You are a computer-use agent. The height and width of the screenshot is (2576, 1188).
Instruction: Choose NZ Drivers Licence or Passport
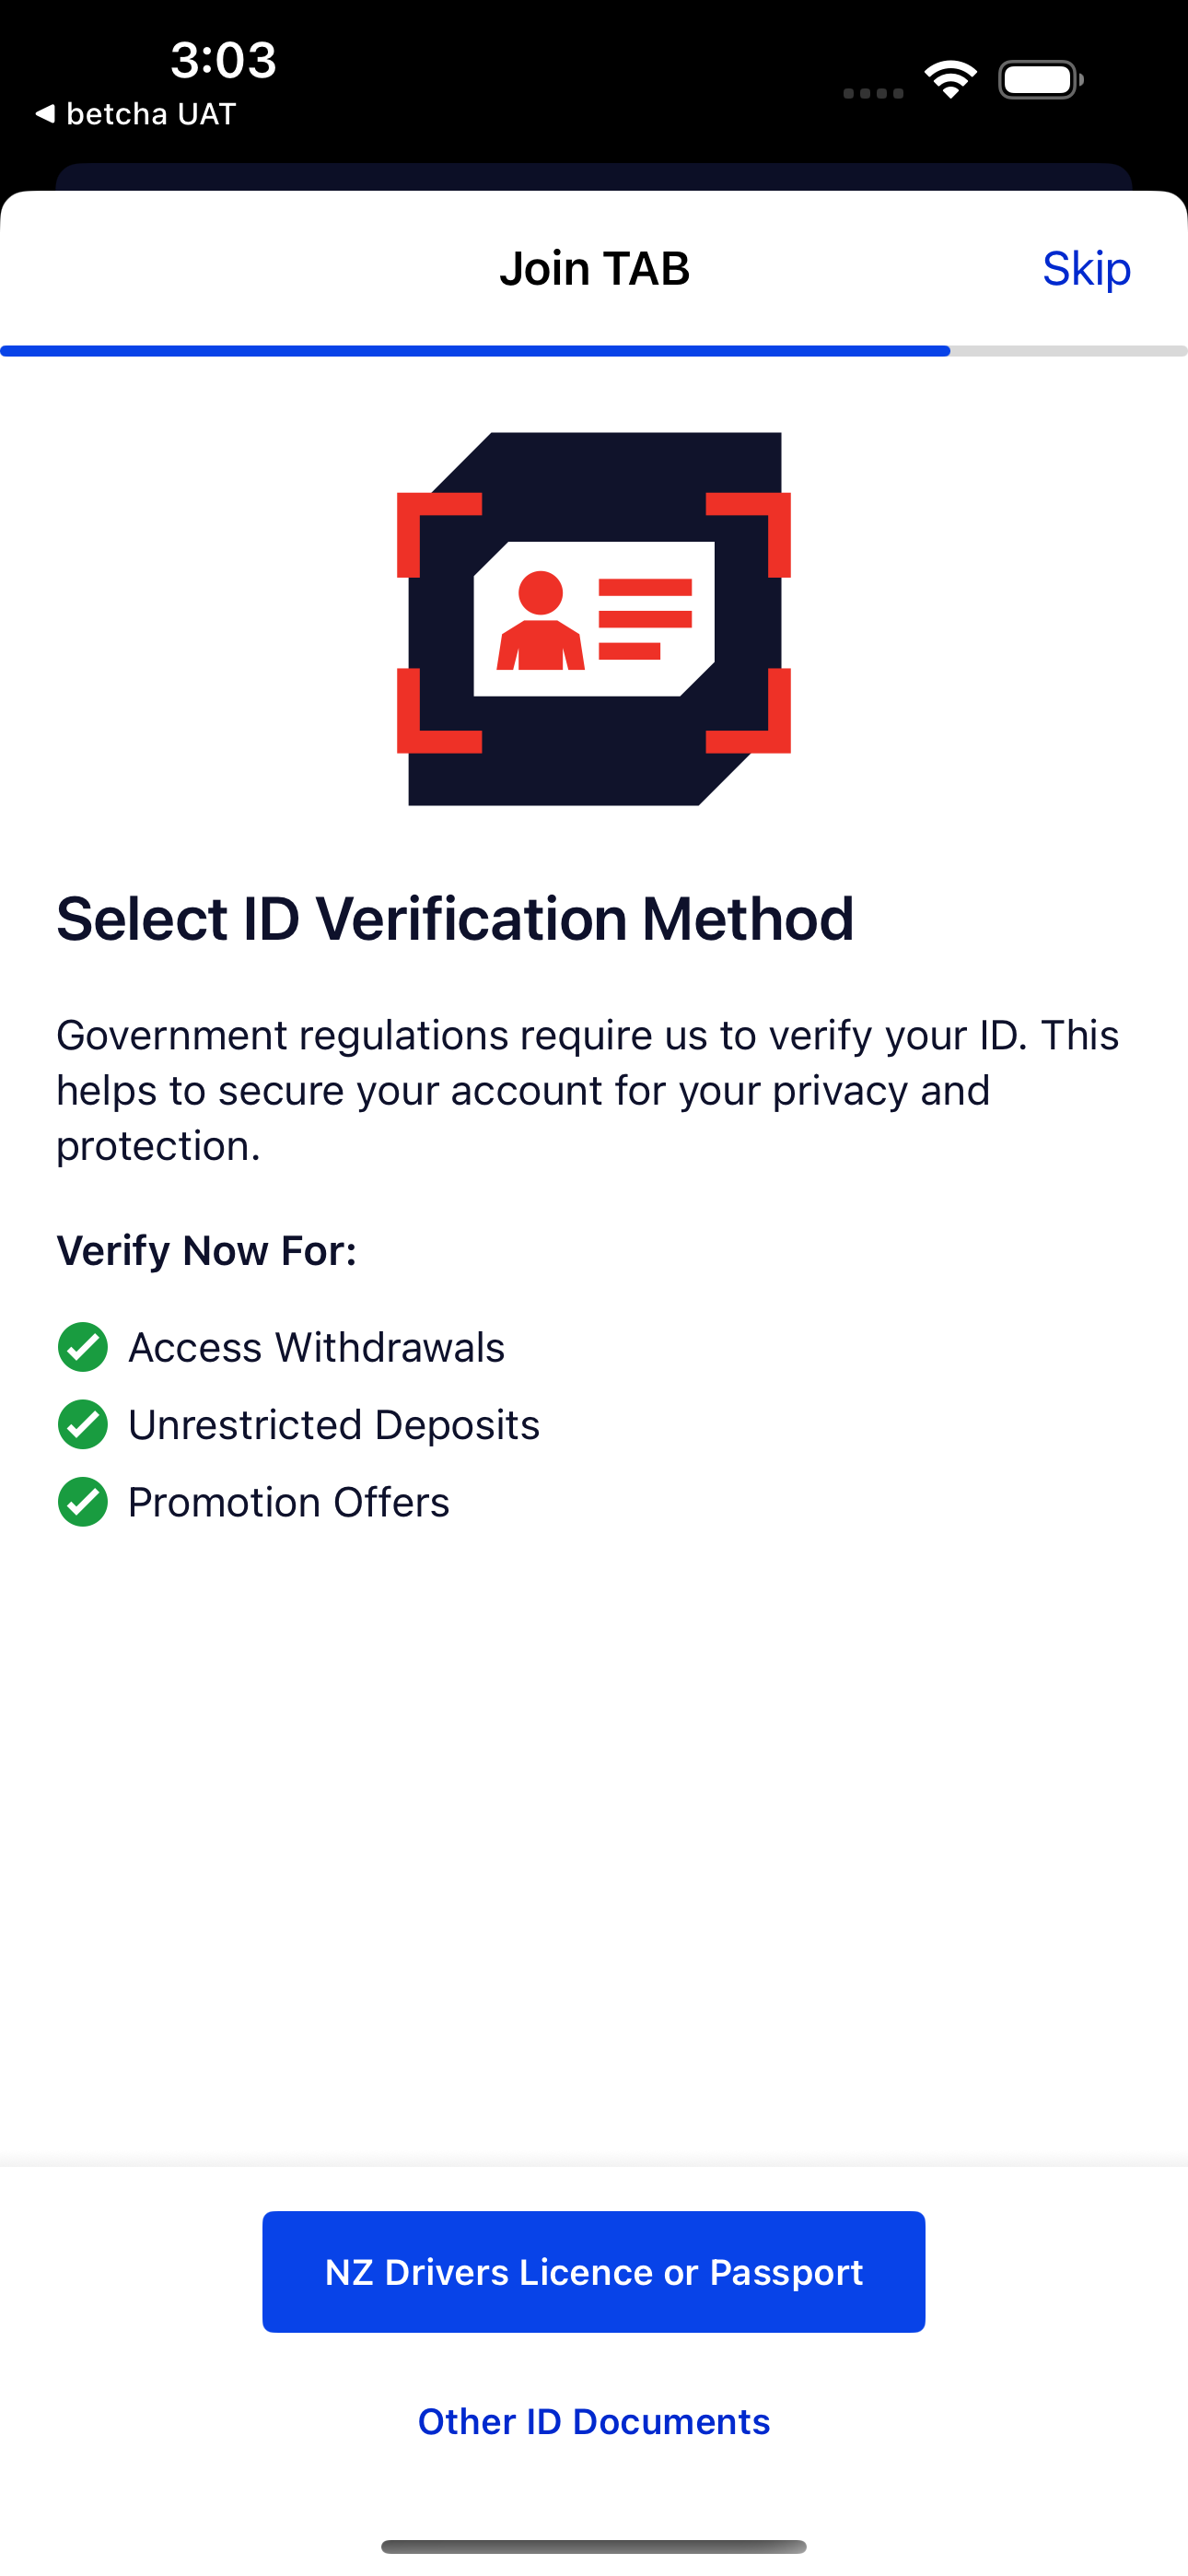coord(594,2271)
